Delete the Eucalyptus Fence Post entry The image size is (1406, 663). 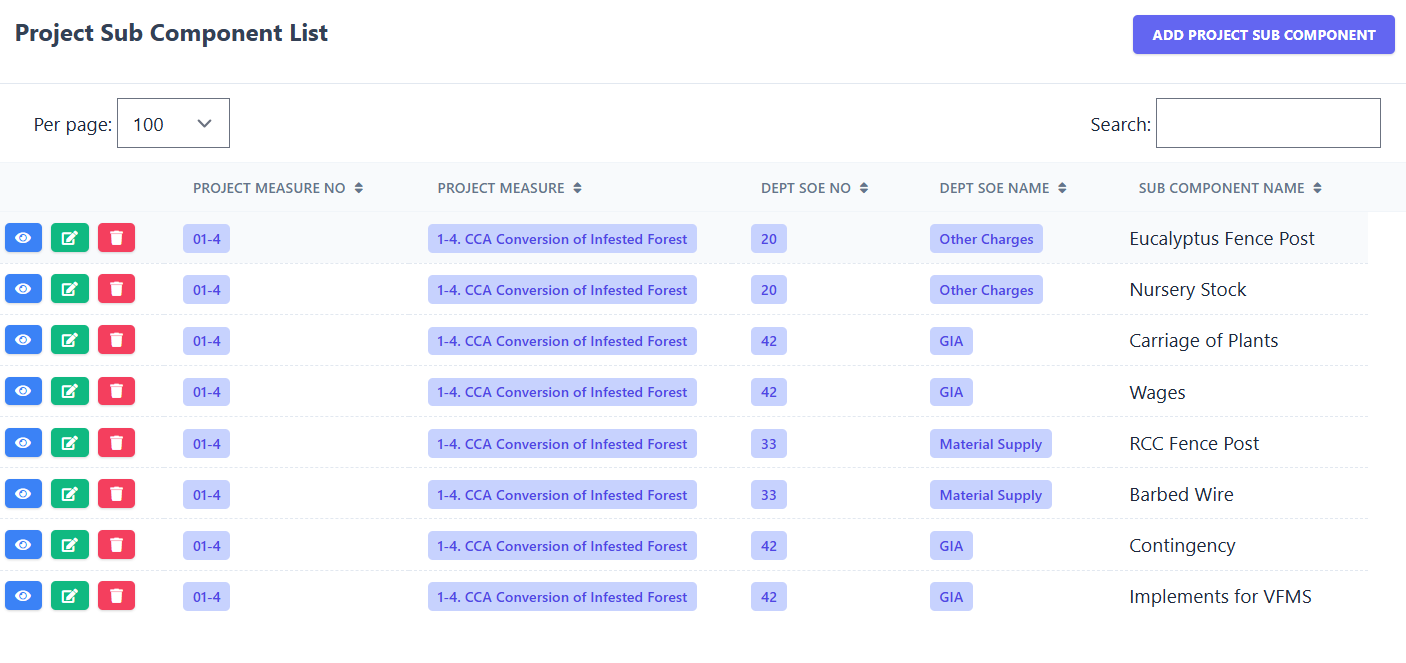[x=116, y=238]
